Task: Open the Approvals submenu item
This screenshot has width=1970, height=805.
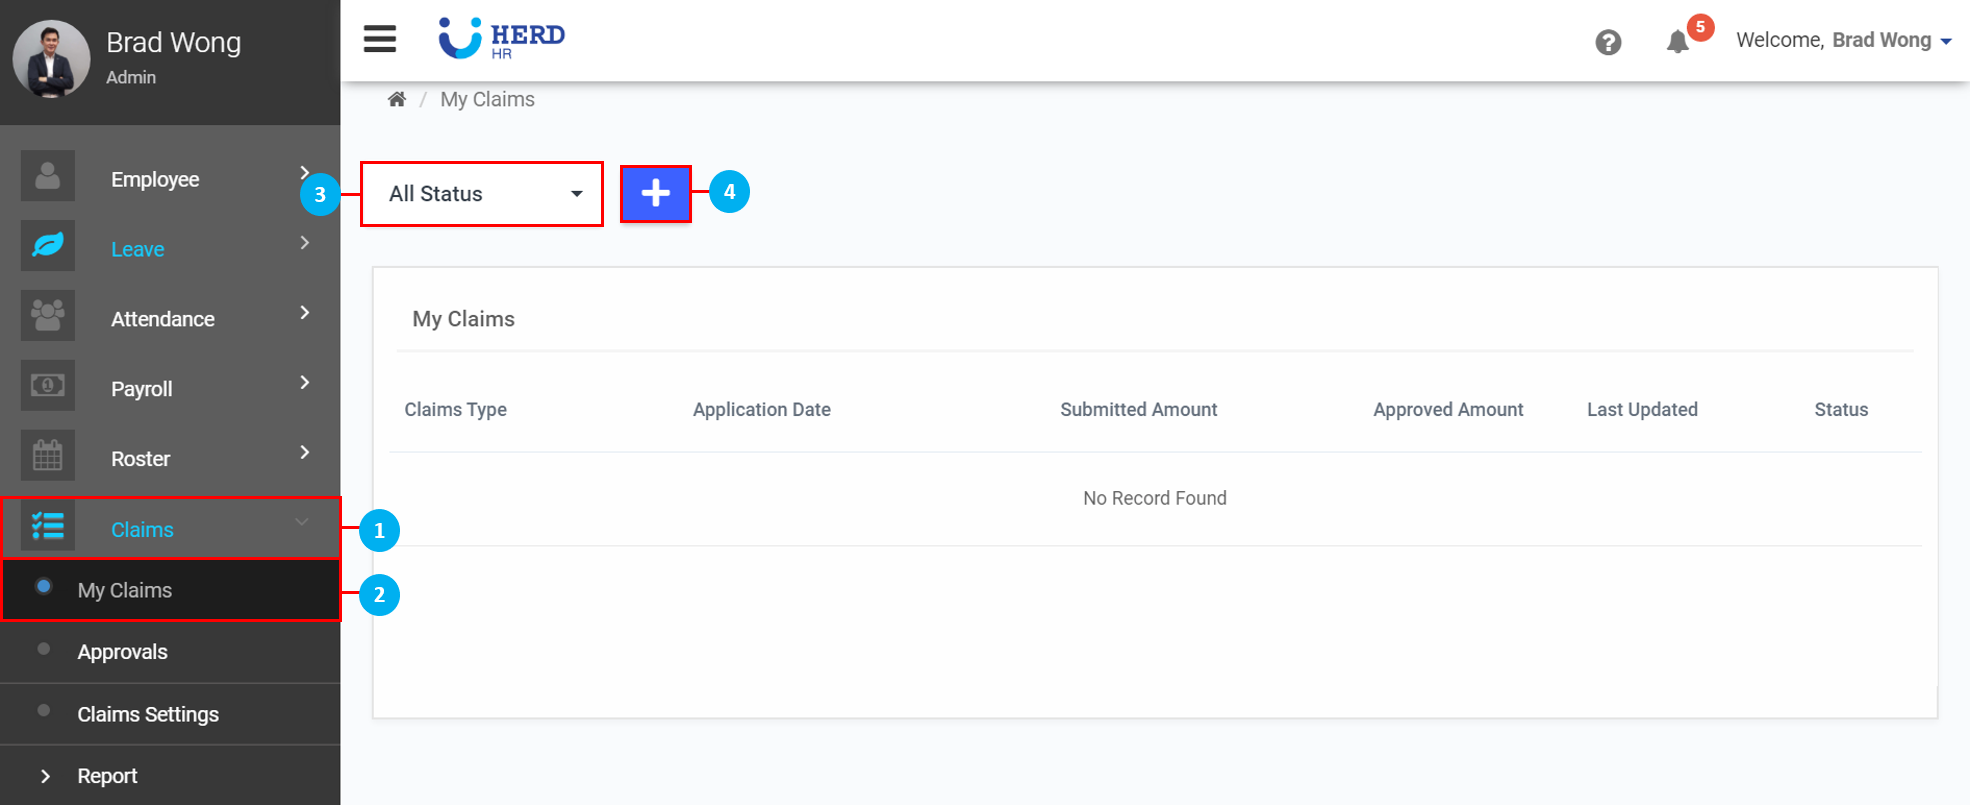Action: [x=122, y=652]
